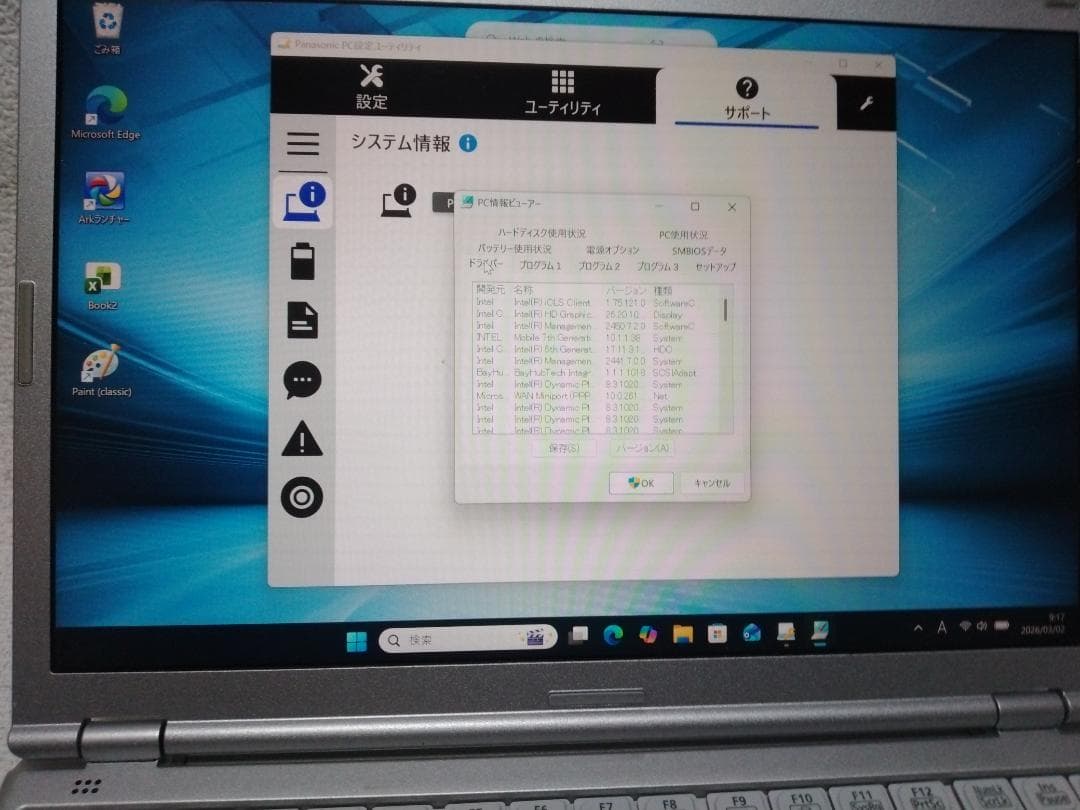Click the laptop info icon in content area
This screenshot has width=1080, height=810.
click(399, 200)
